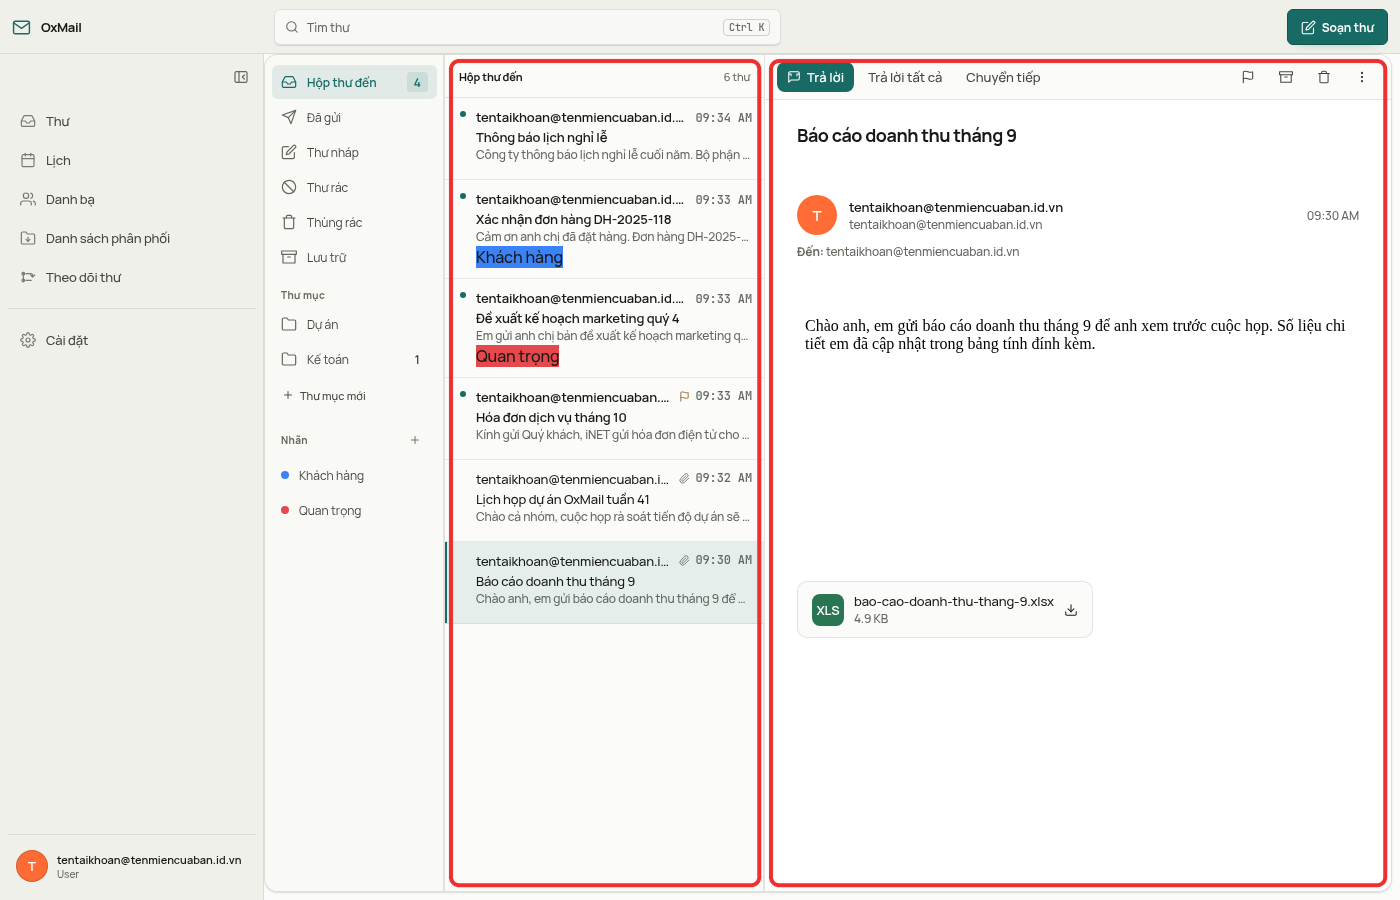
Task: Open email Đề xuất kế hoạch marketing quý 4
Action: click(604, 328)
